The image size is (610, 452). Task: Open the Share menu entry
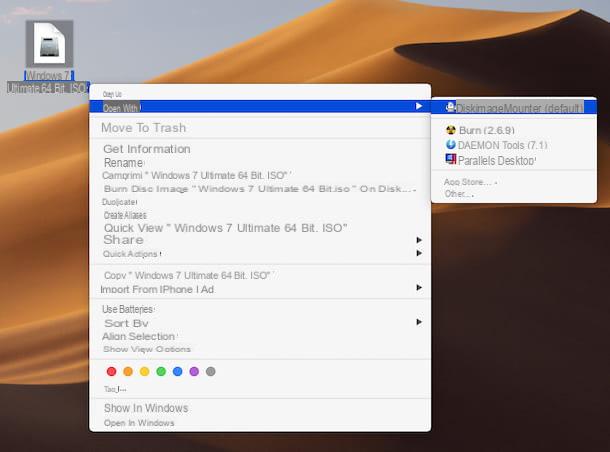[x=123, y=240]
